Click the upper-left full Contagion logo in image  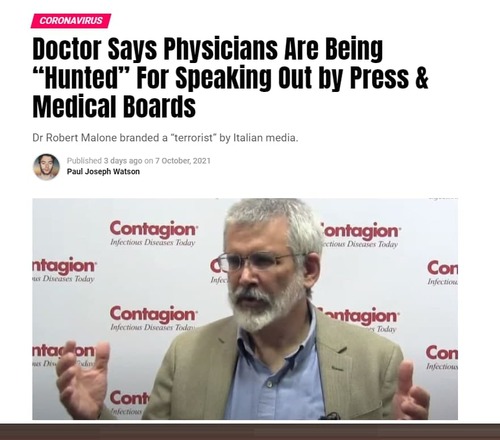coord(154,233)
